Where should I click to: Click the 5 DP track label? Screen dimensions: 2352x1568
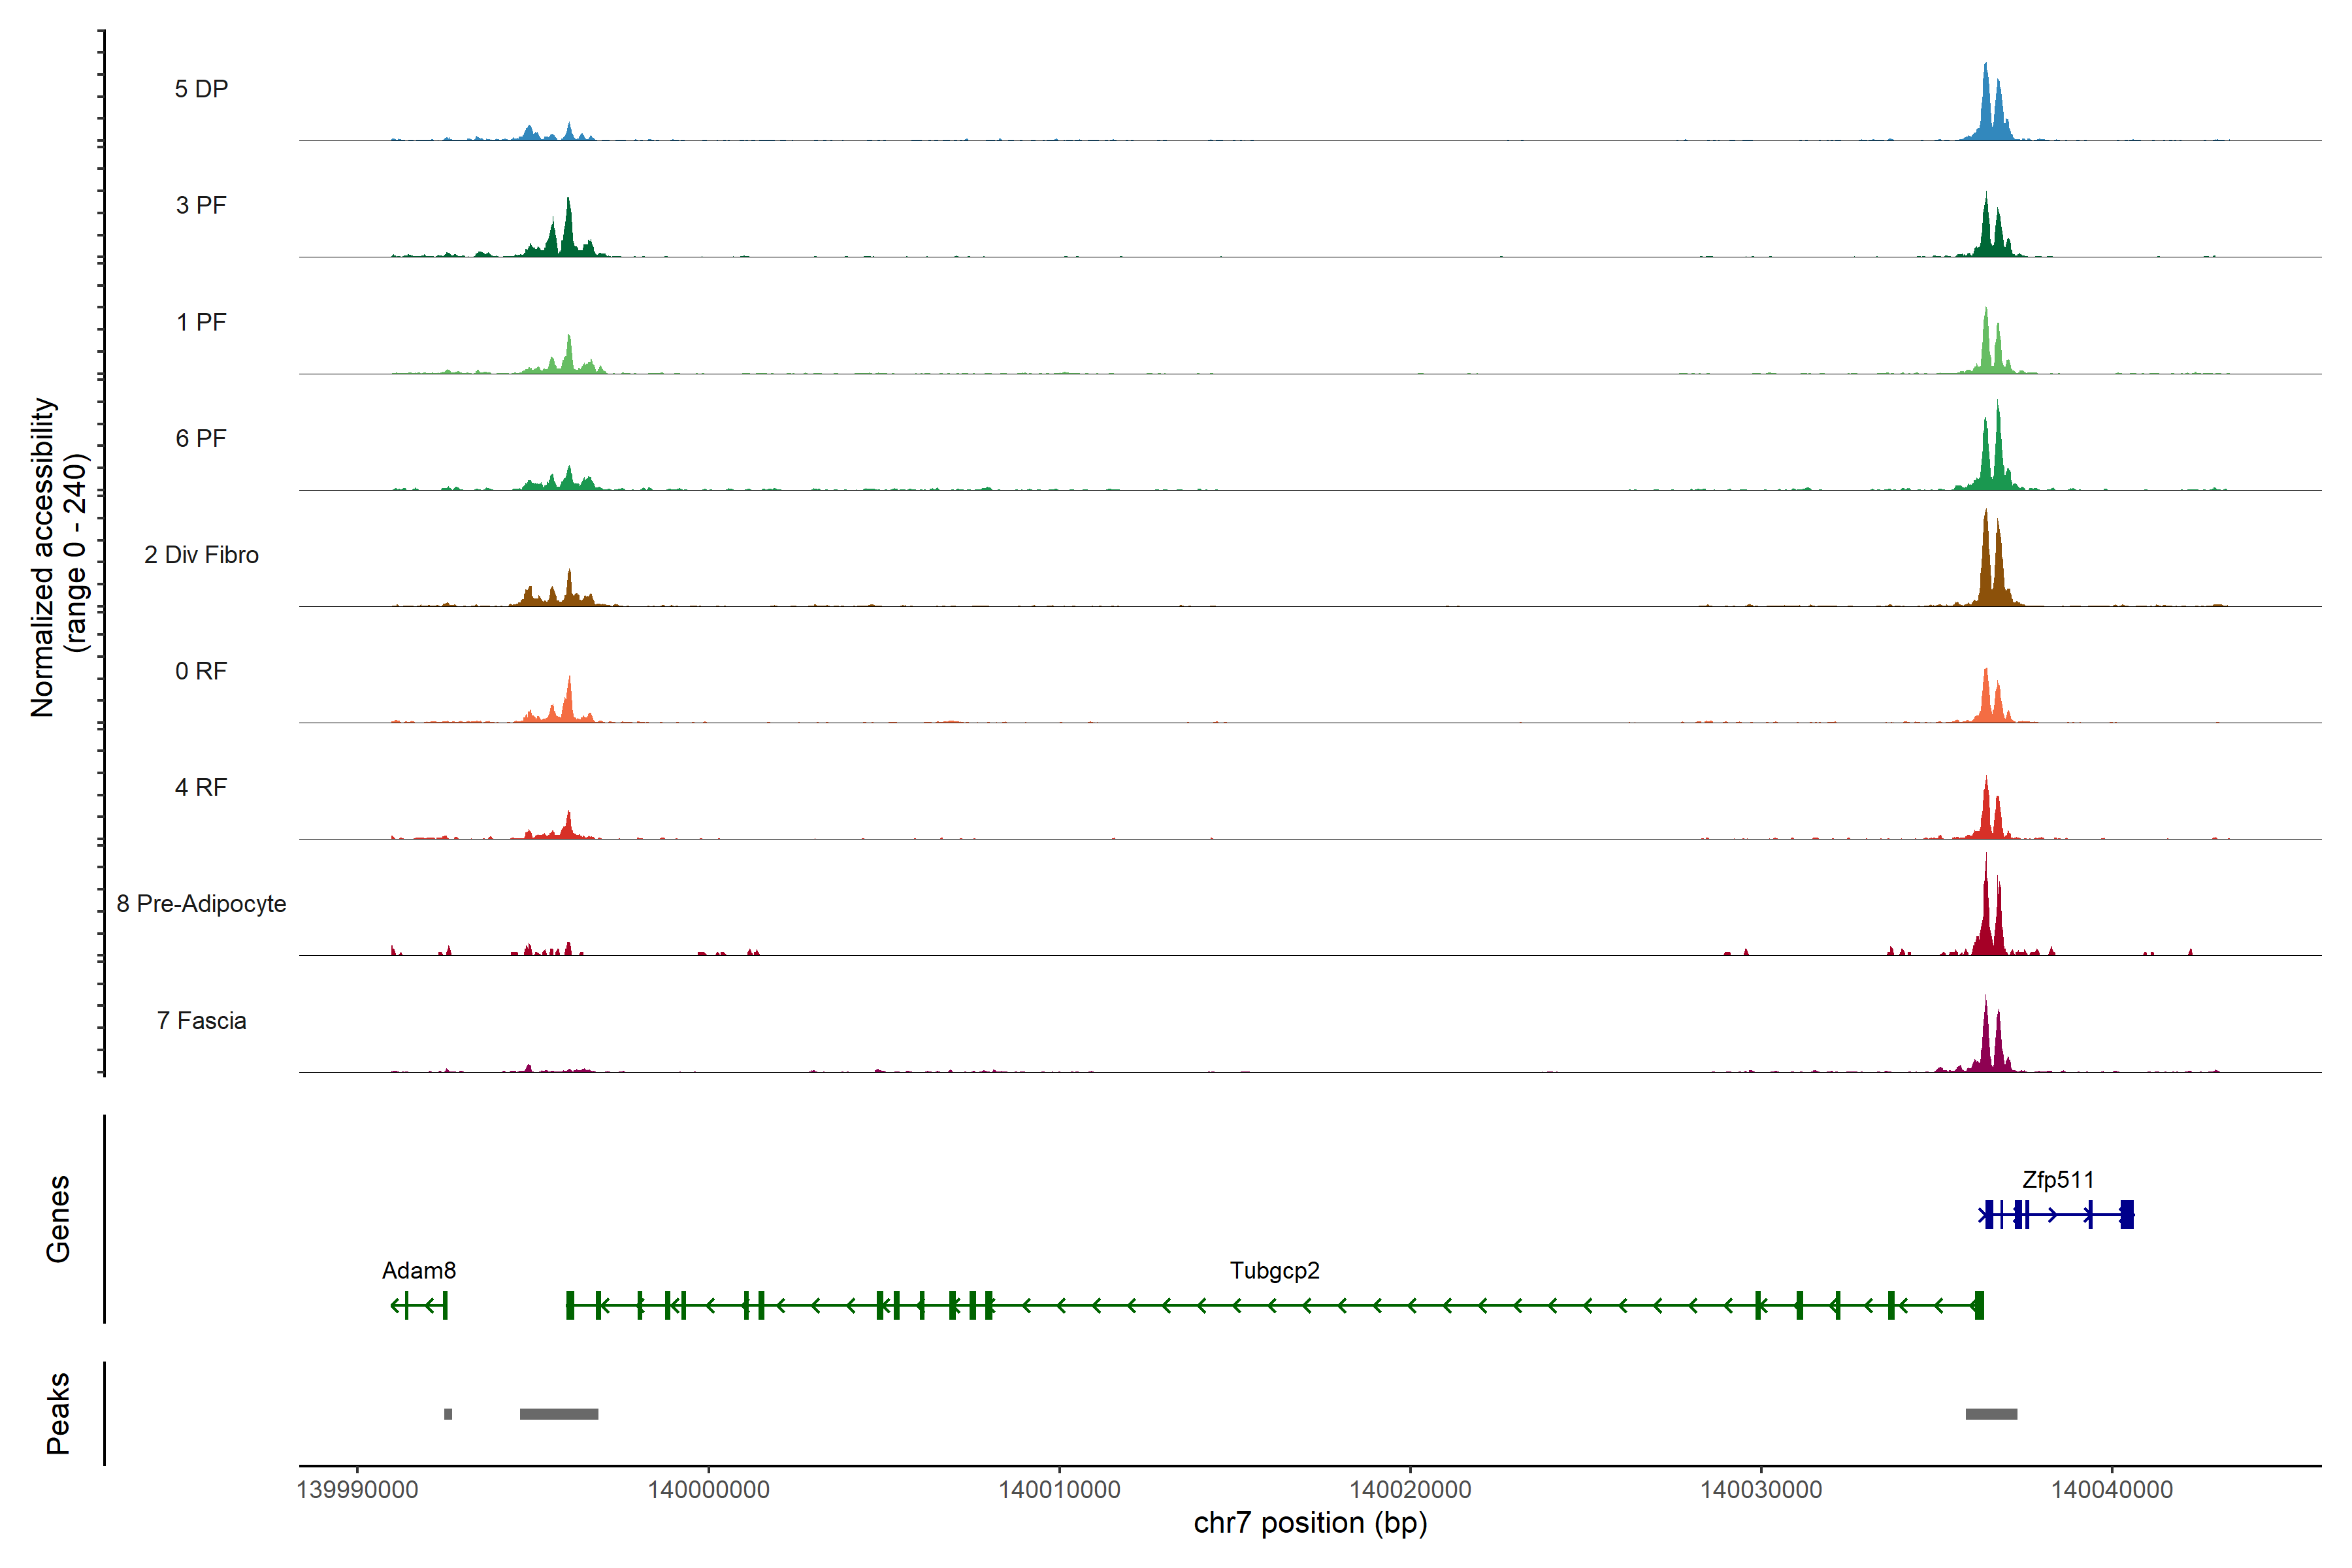201,89
